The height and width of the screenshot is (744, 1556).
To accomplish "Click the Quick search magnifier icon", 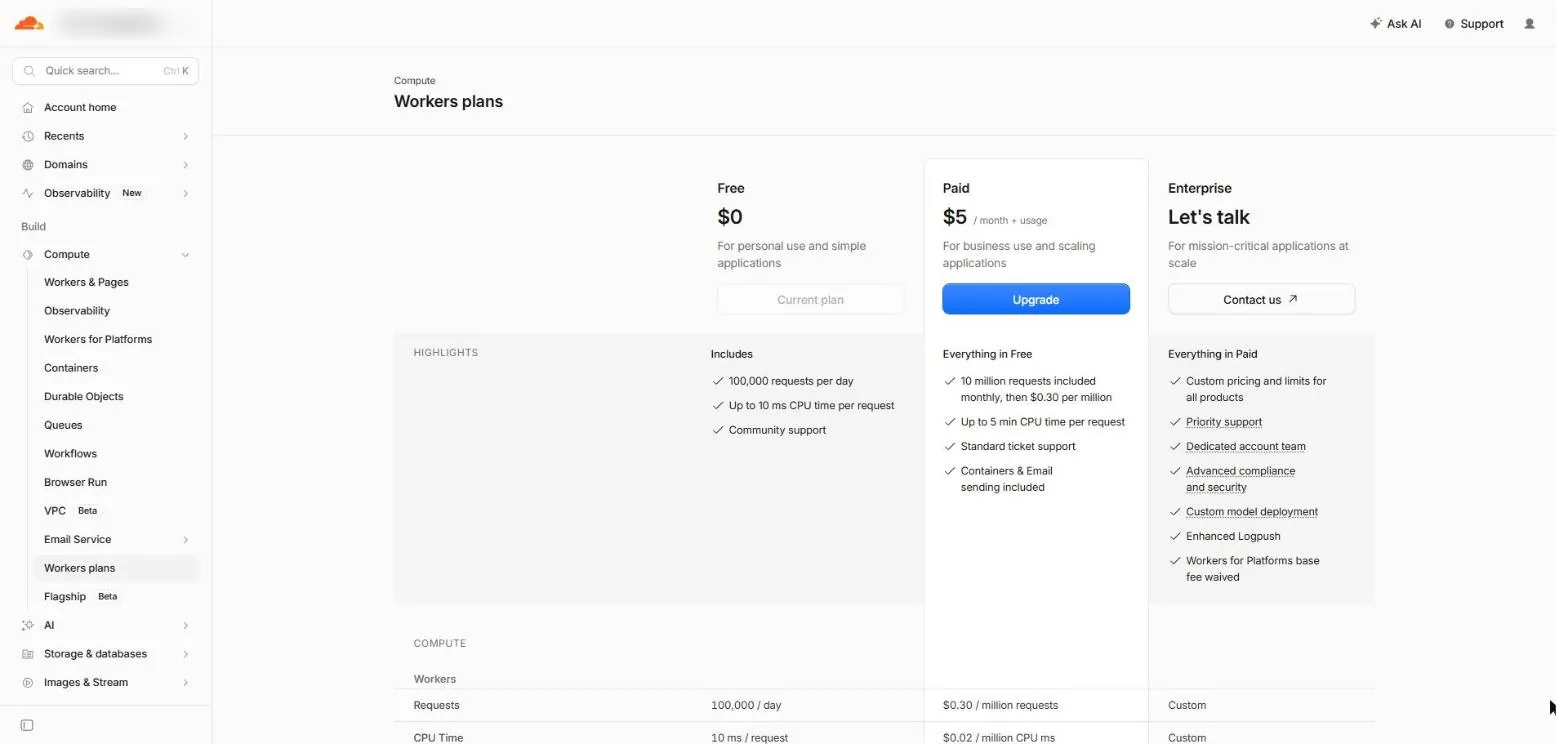I will coord(29,71).
